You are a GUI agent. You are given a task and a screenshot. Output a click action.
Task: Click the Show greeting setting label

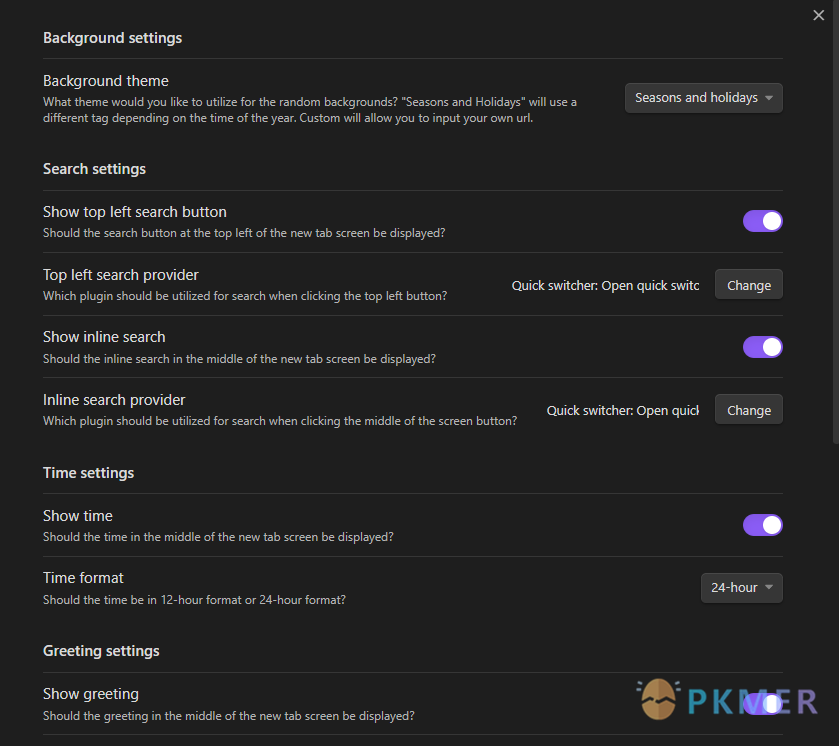click(91, 694)
